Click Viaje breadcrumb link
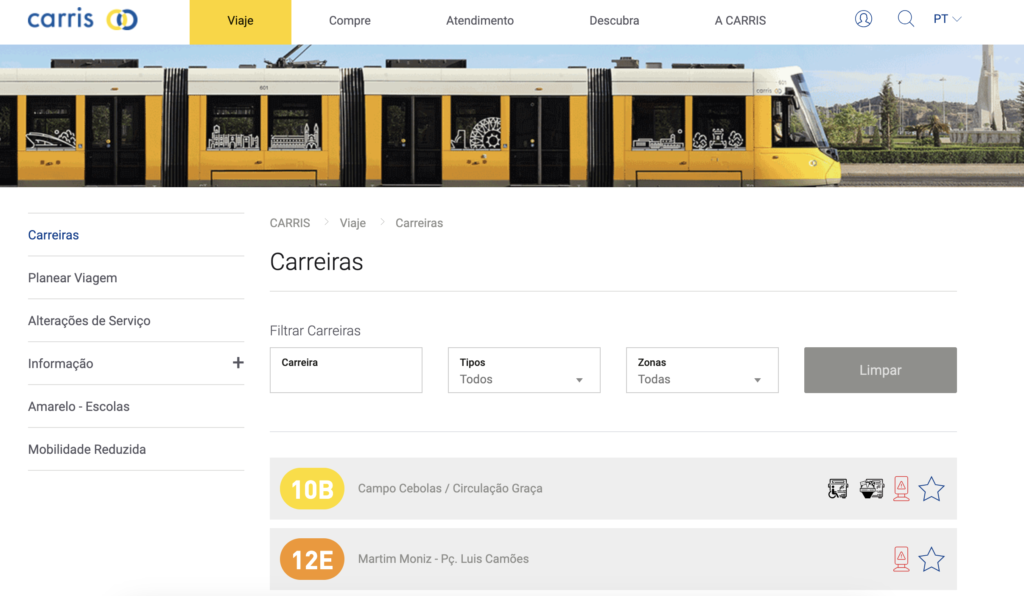 click(353, 223)
